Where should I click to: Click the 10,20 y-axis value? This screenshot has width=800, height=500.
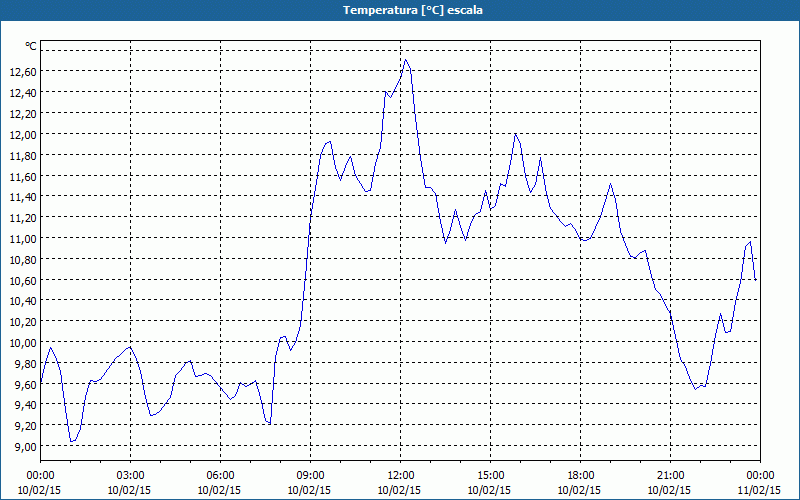(23, 321)
